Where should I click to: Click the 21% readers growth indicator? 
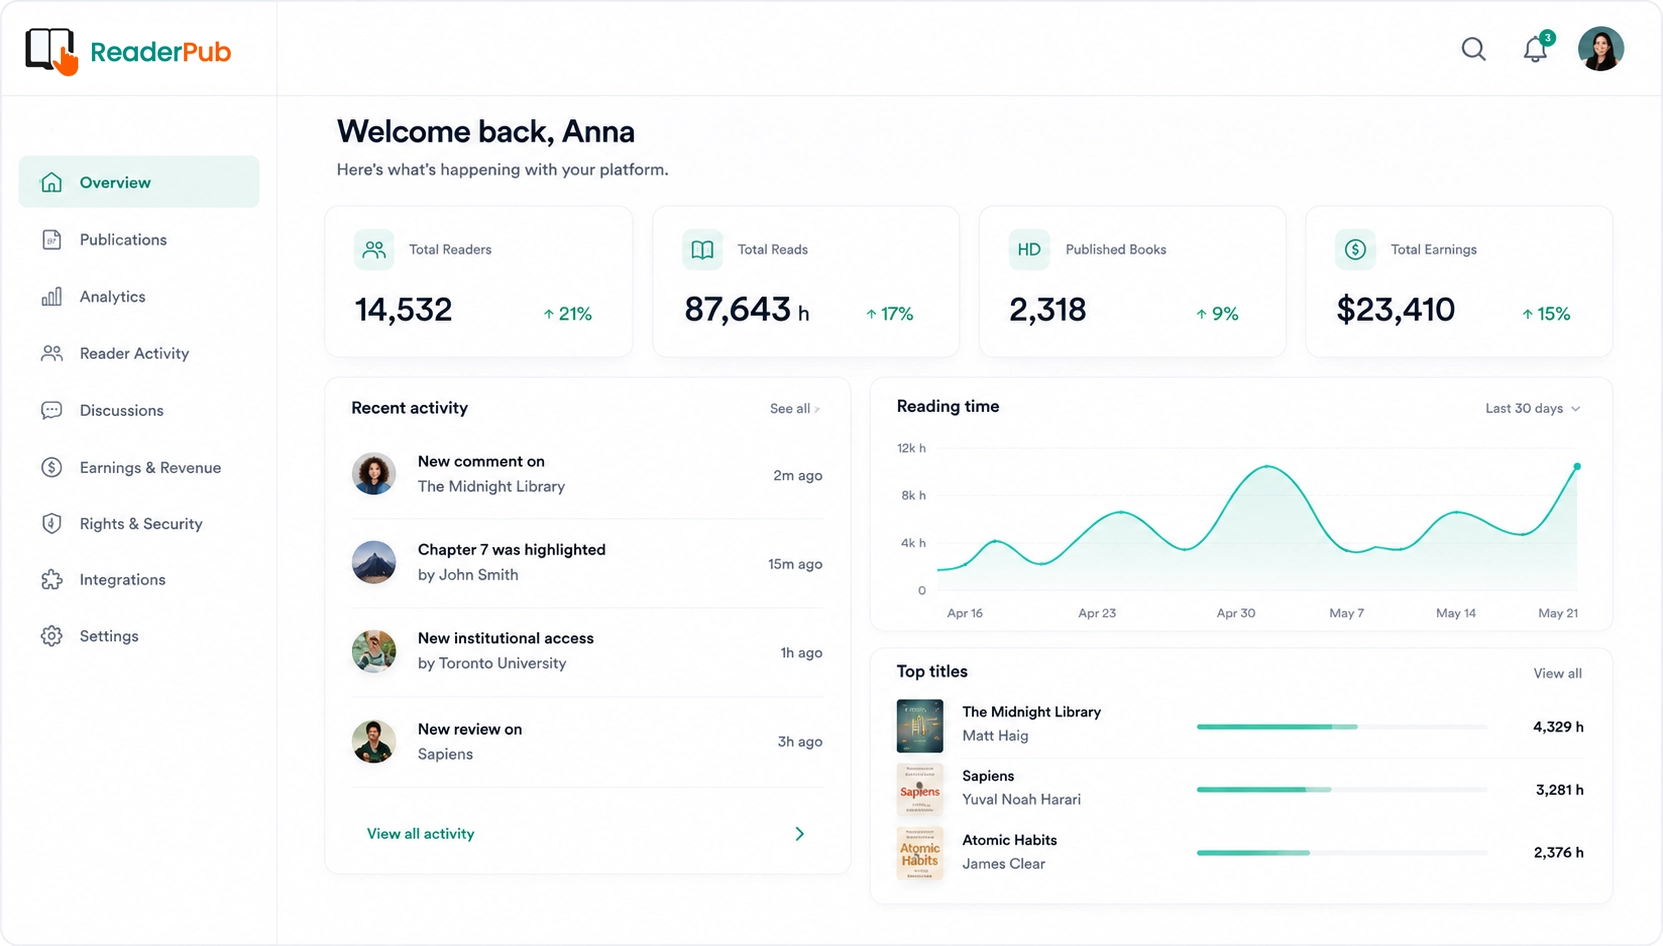[567, 314]
